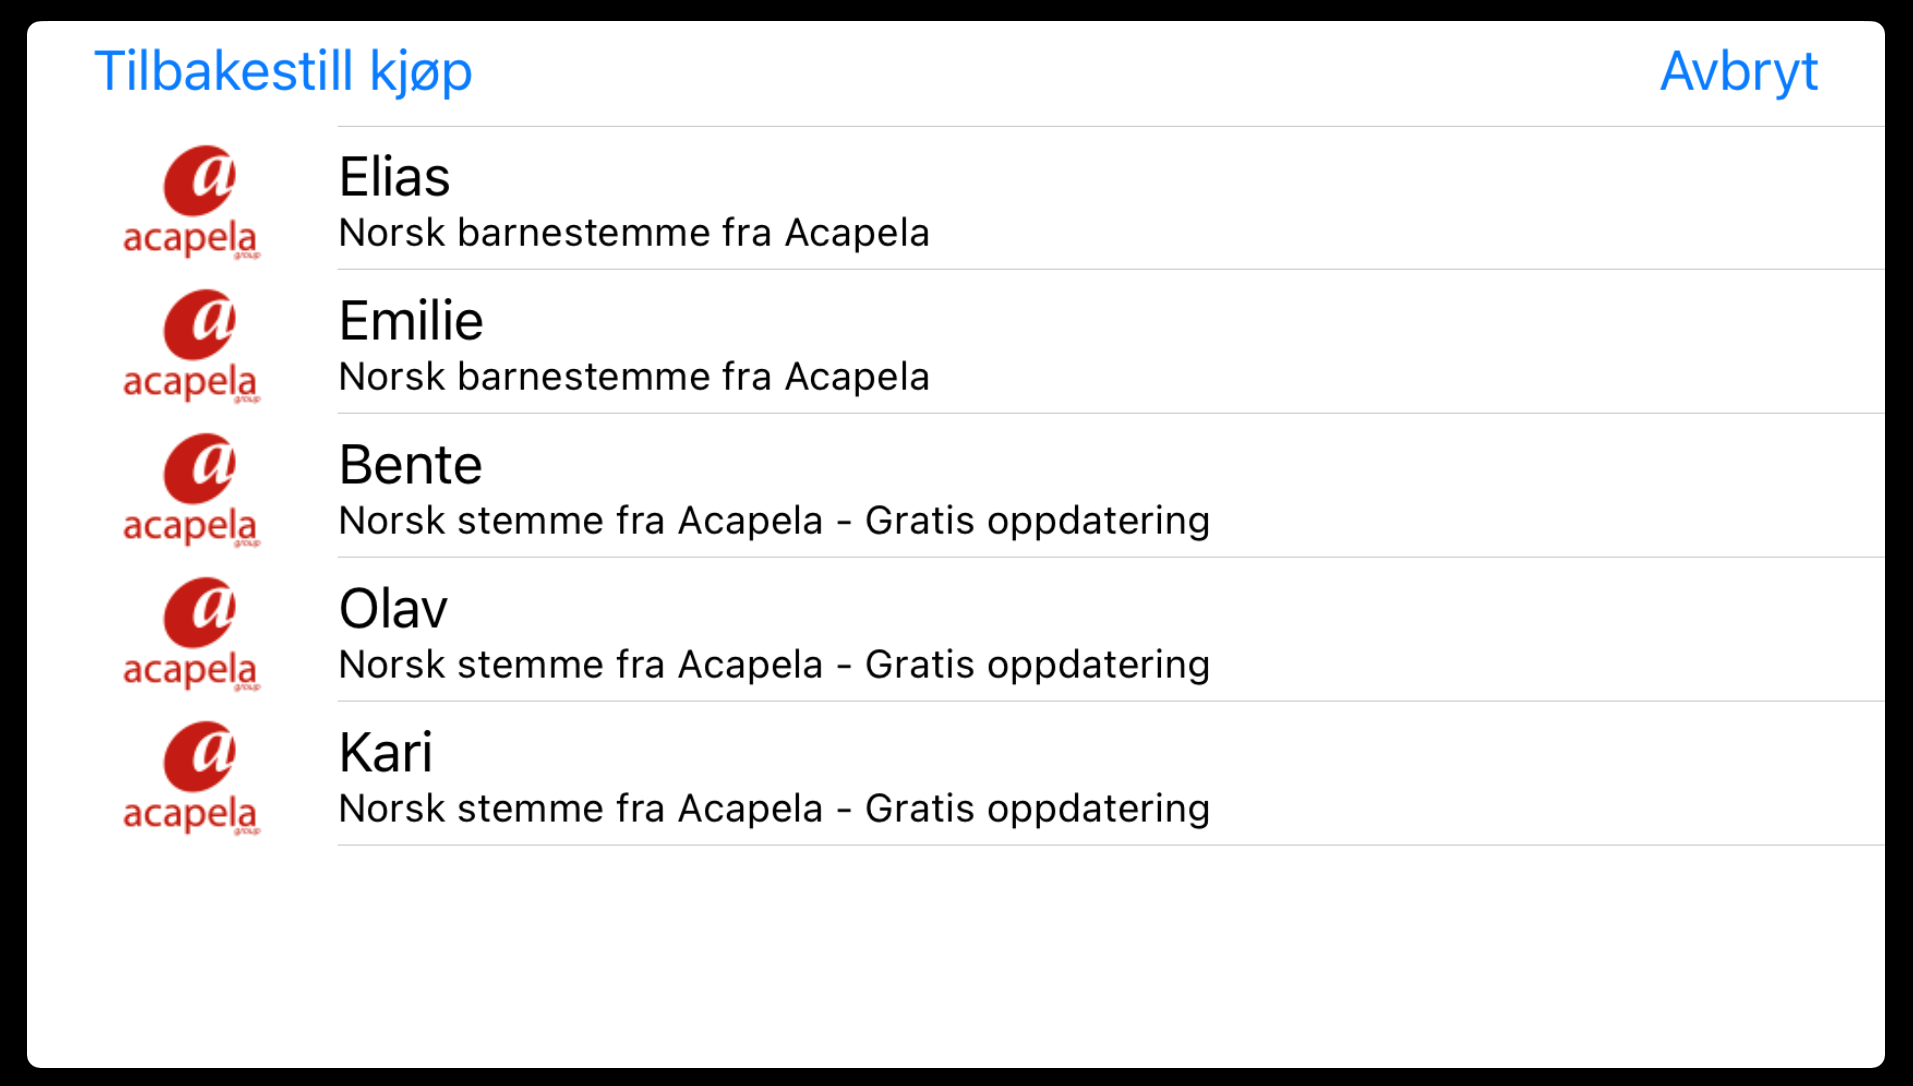Click Tilbakestill kjøp to restore purchases

click(x=283, y=72)
